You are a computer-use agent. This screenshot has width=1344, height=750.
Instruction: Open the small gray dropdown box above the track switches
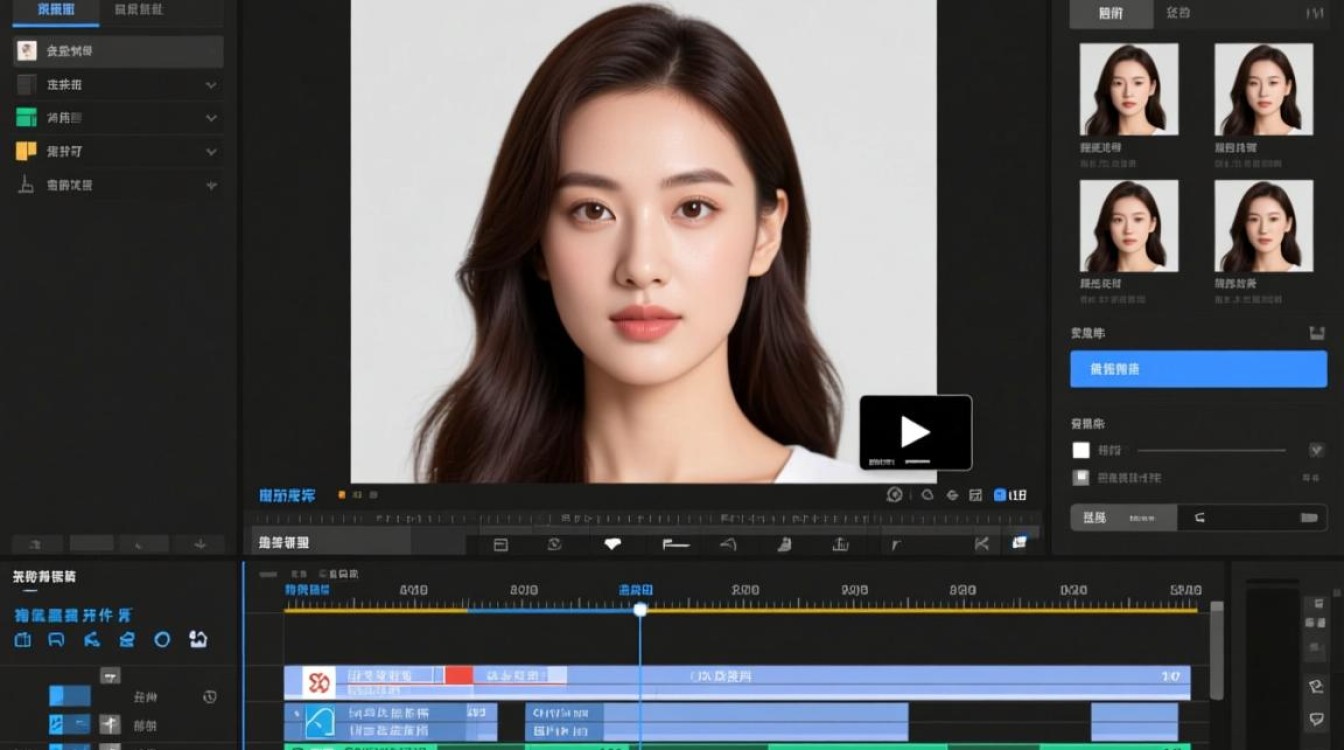(110, 675)
